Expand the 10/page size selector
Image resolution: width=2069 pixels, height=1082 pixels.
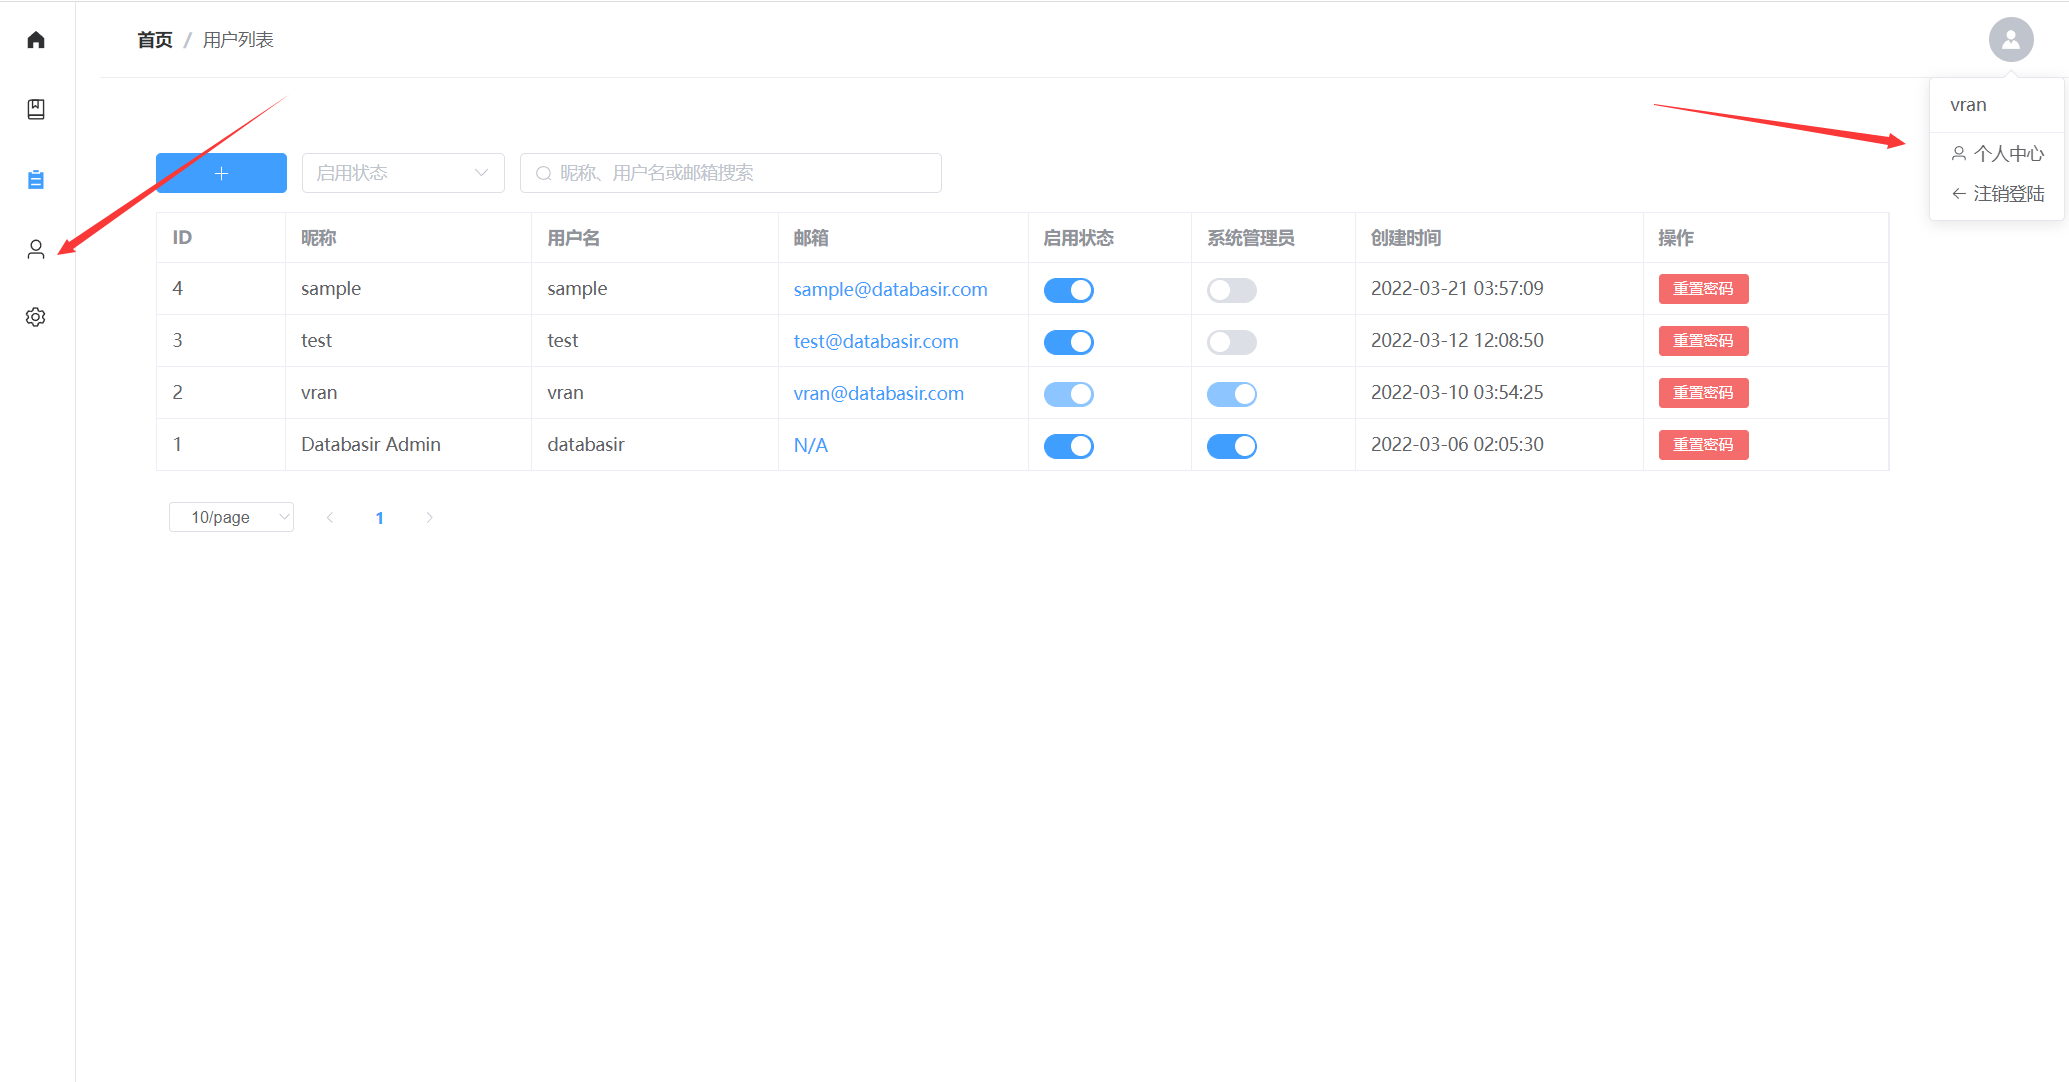[231, 517]
